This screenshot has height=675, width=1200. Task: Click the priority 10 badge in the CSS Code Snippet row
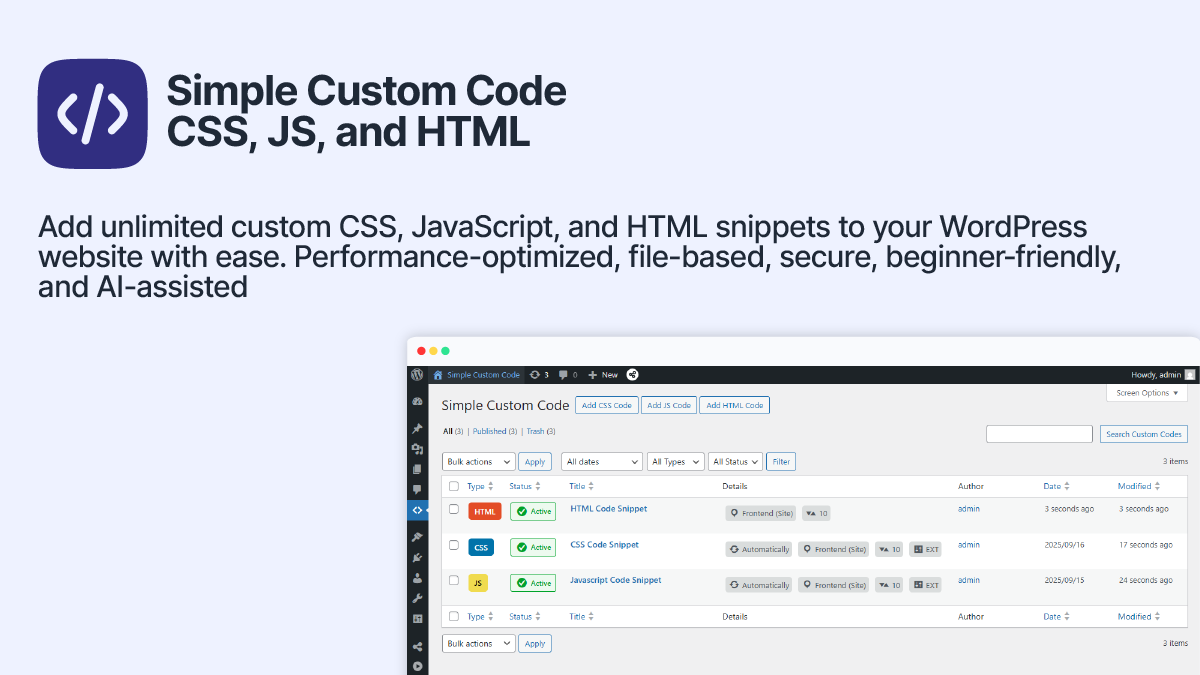889,549
